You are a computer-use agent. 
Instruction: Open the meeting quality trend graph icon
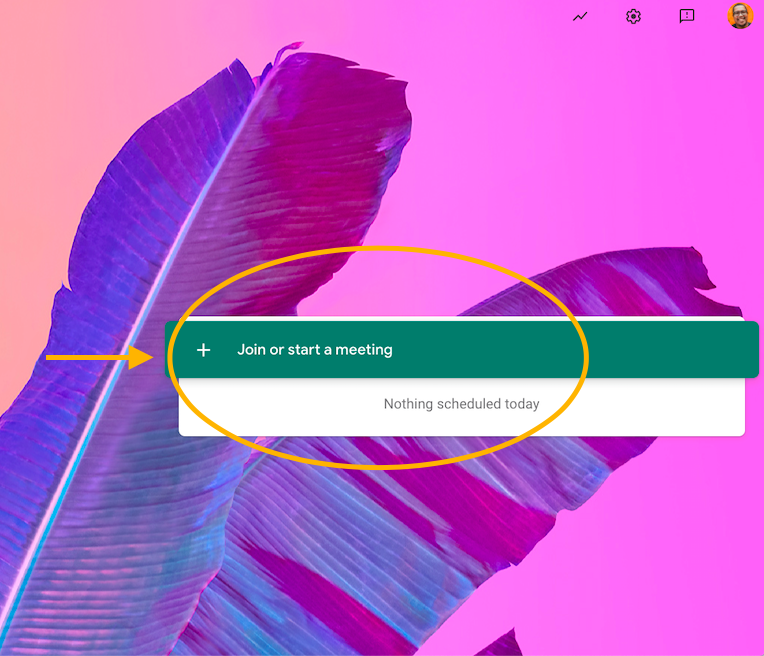(580, 17)
